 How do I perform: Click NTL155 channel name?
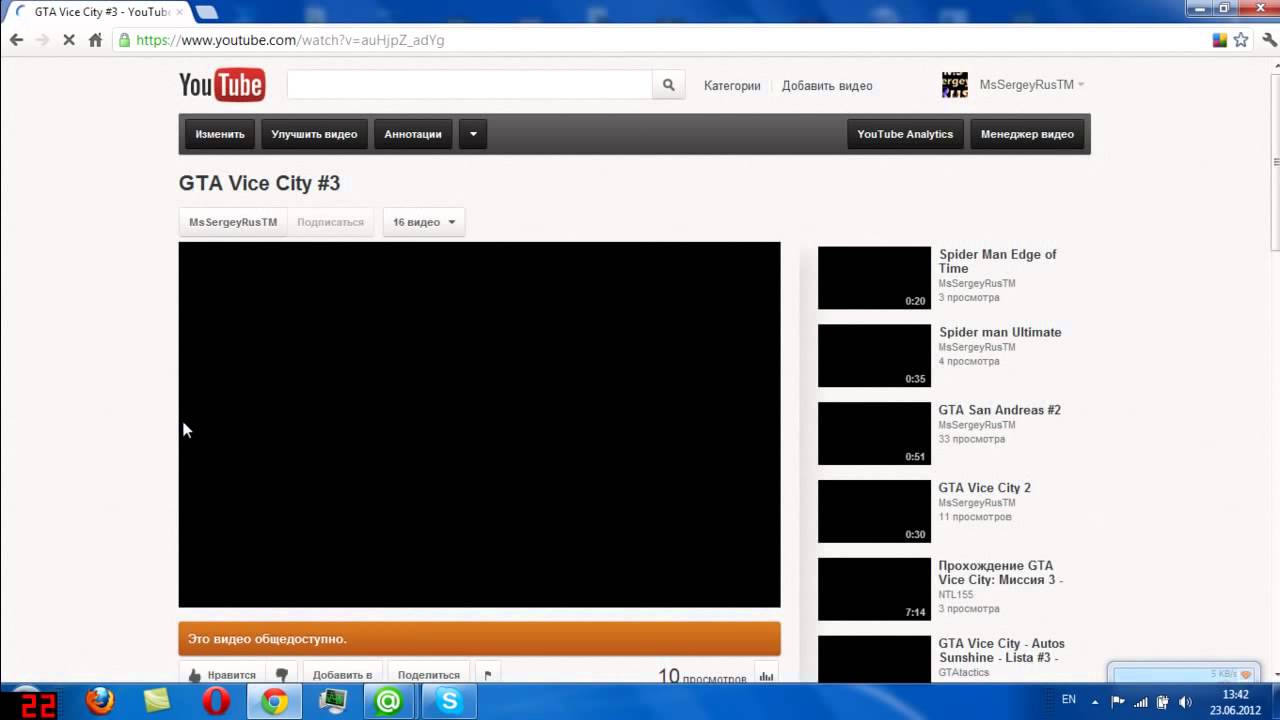[955, 594]
